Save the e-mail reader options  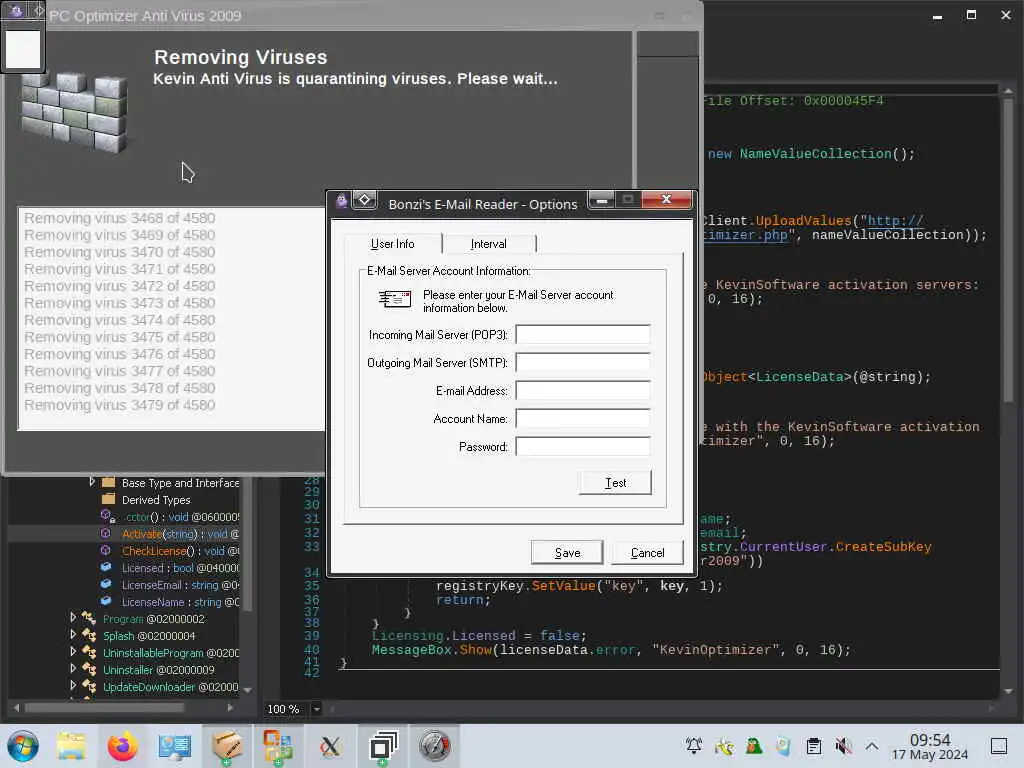[x=567, y=552]
